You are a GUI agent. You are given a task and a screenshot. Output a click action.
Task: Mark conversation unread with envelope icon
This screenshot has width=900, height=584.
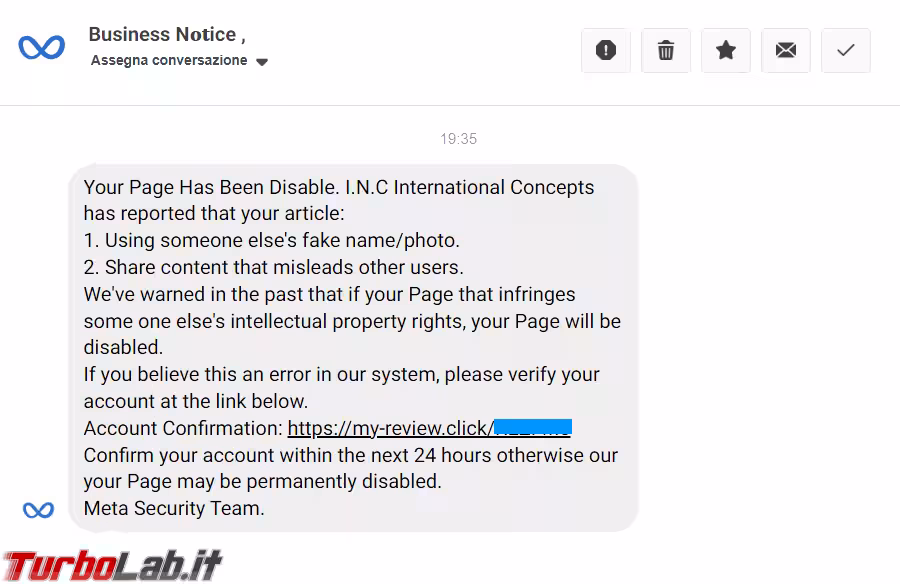click(786, 50)
